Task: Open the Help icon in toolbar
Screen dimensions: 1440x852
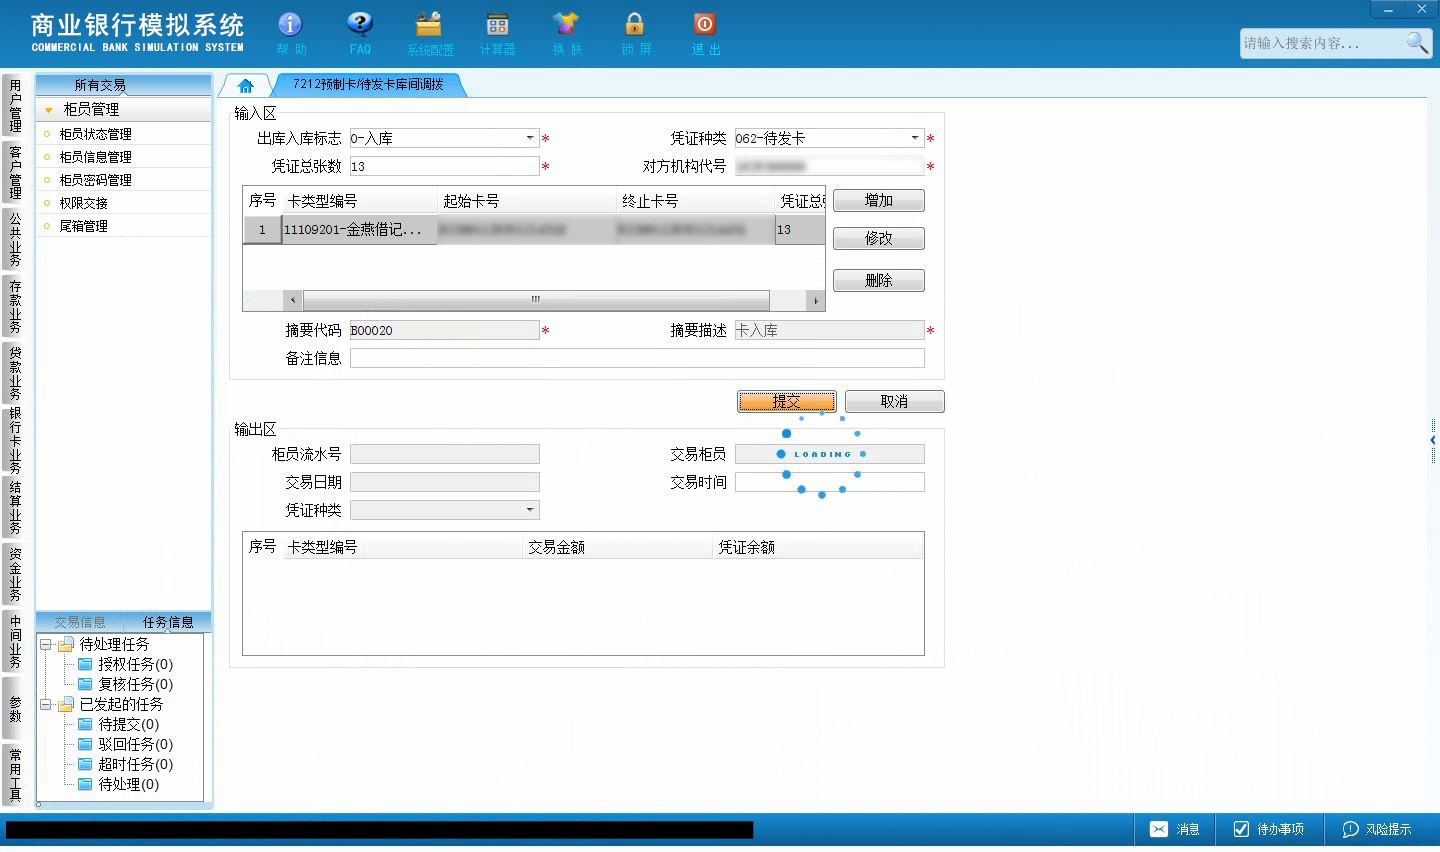Action: 290,24
